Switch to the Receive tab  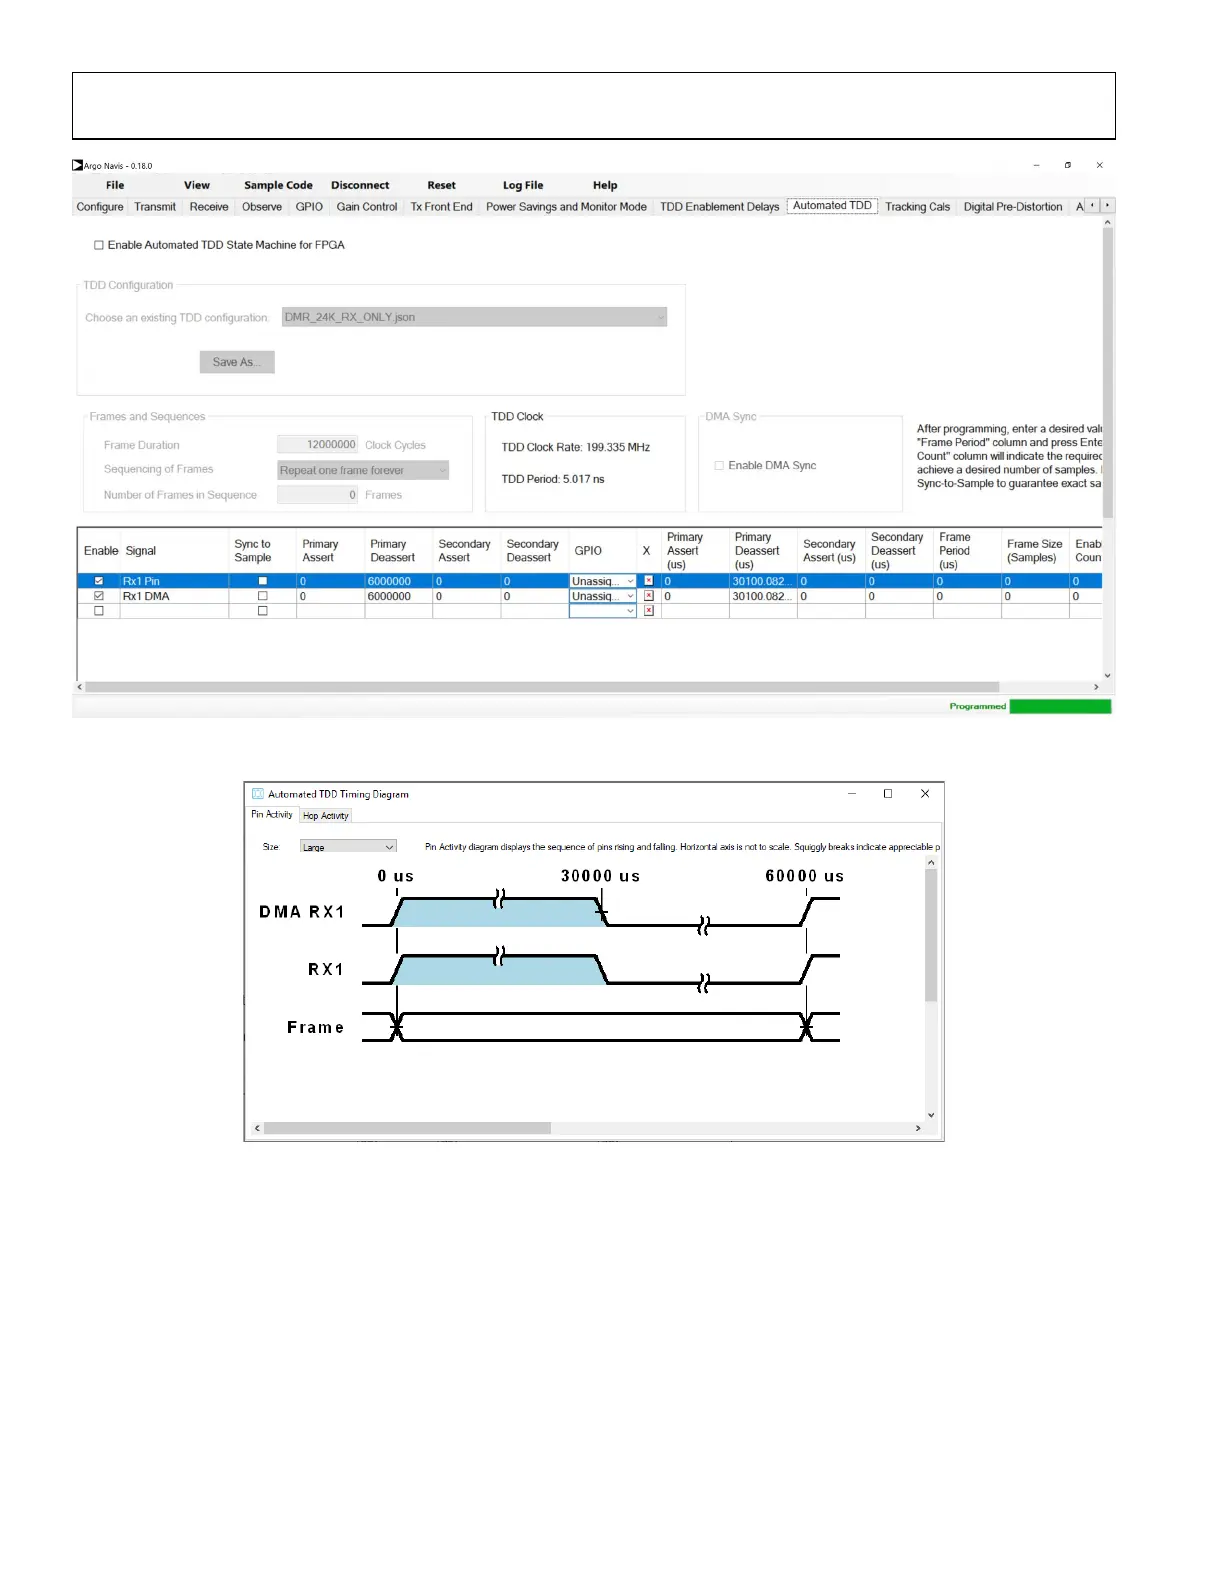[209, 207]
